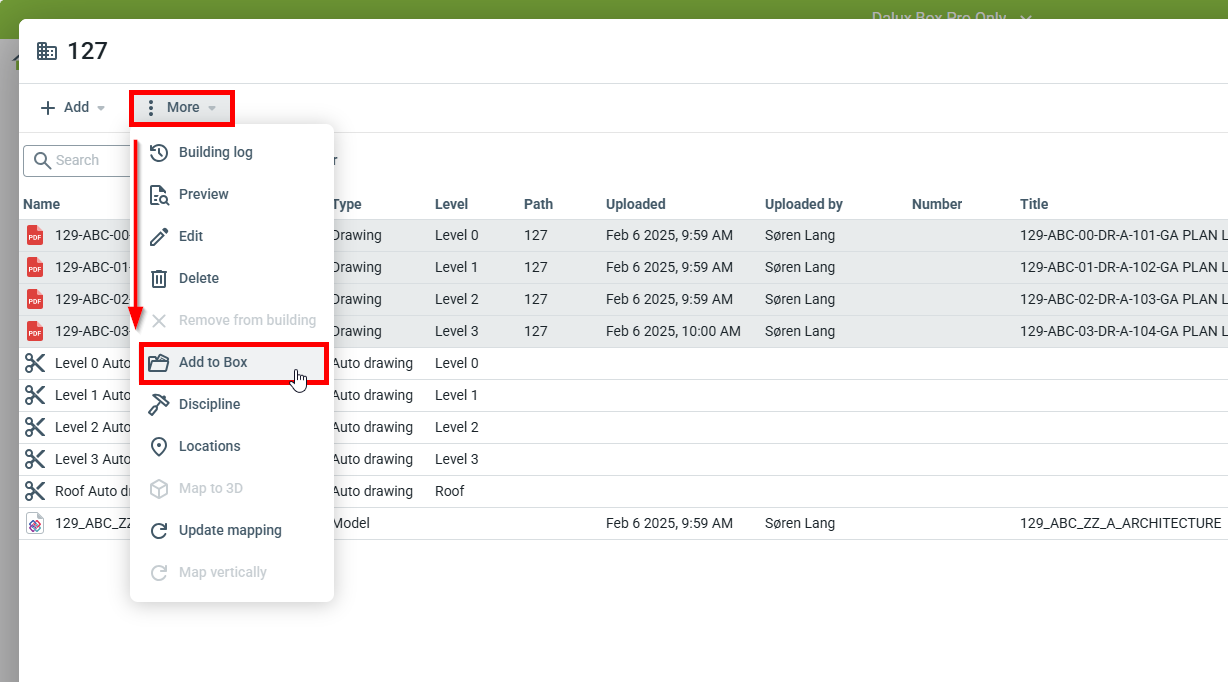This screenshot has height=682, width=1228.
Task: Click the Update mapping refresh icon
Action: (158, 531)
